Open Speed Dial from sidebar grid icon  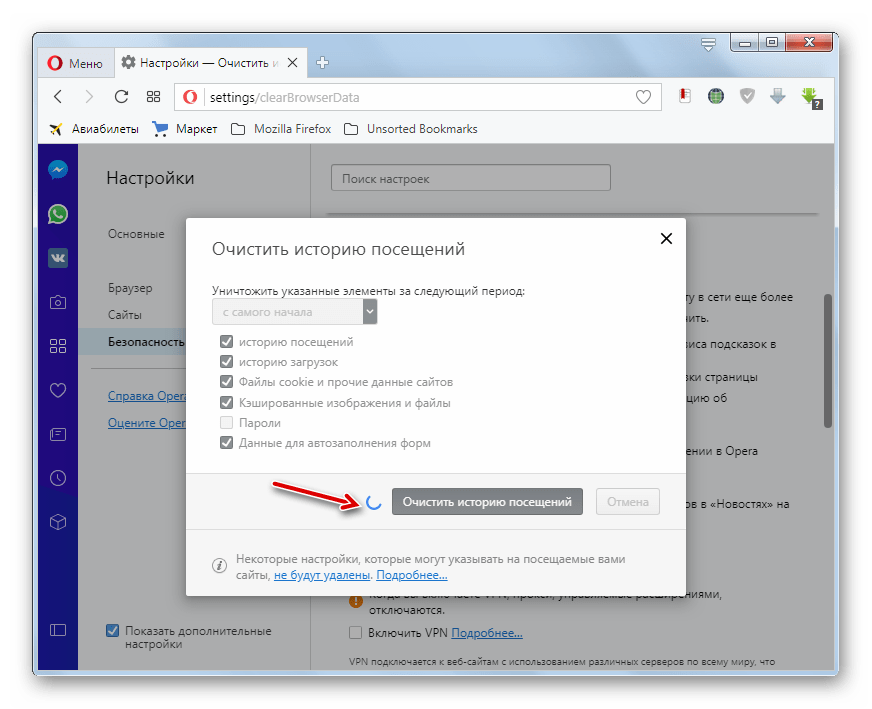pyautogui.click(x=58, y=346)
